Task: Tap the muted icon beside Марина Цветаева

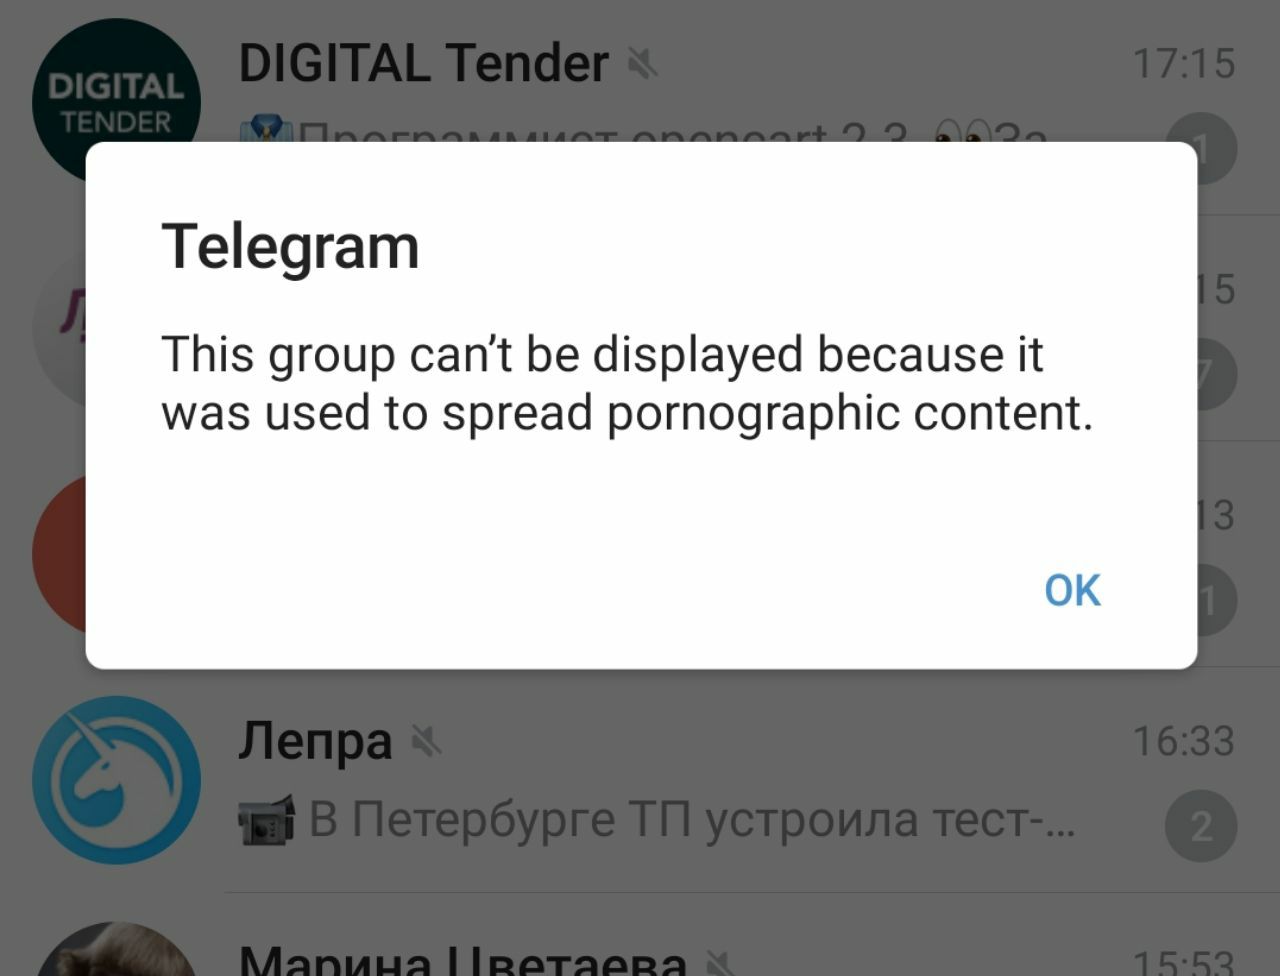Action: click(x=722, y=963)
